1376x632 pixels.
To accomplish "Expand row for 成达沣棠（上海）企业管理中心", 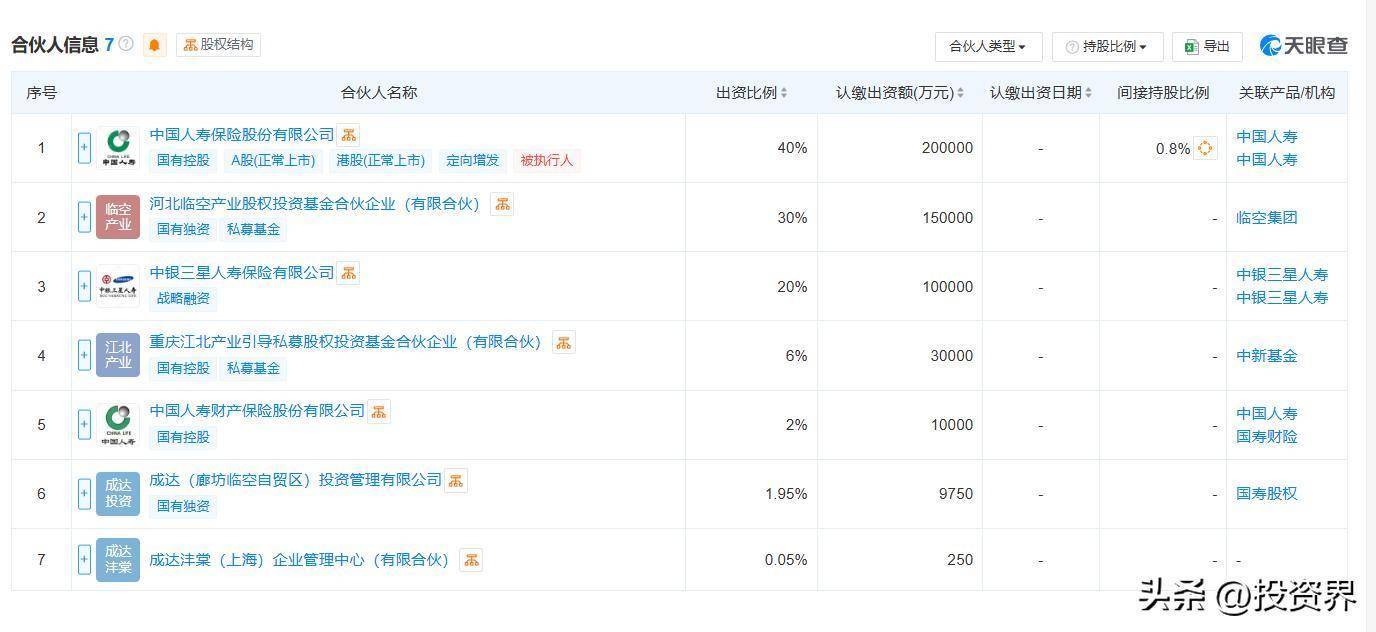I will pyautogui.click(x=84, y=560).
